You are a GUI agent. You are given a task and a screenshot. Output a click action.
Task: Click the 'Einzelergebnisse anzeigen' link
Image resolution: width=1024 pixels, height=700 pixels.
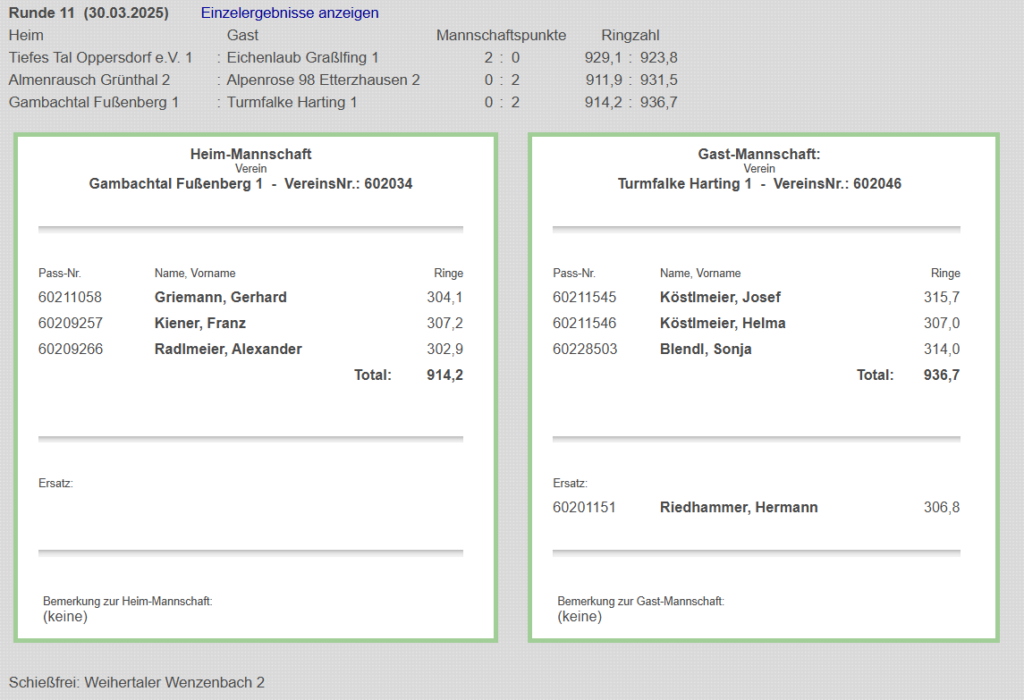point(290,13)
